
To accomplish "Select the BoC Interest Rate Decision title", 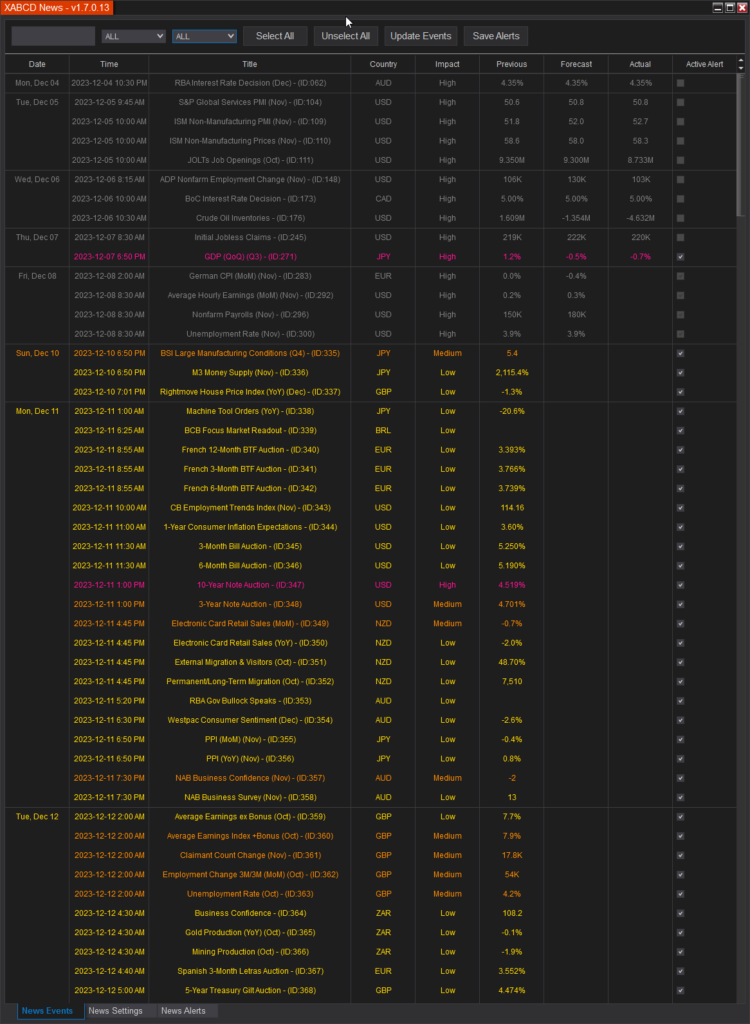I will click(250, 199).
